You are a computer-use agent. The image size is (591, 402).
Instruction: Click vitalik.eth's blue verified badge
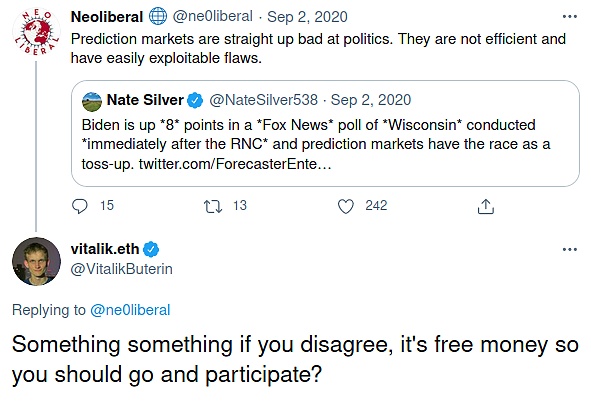tap(151, 249)
